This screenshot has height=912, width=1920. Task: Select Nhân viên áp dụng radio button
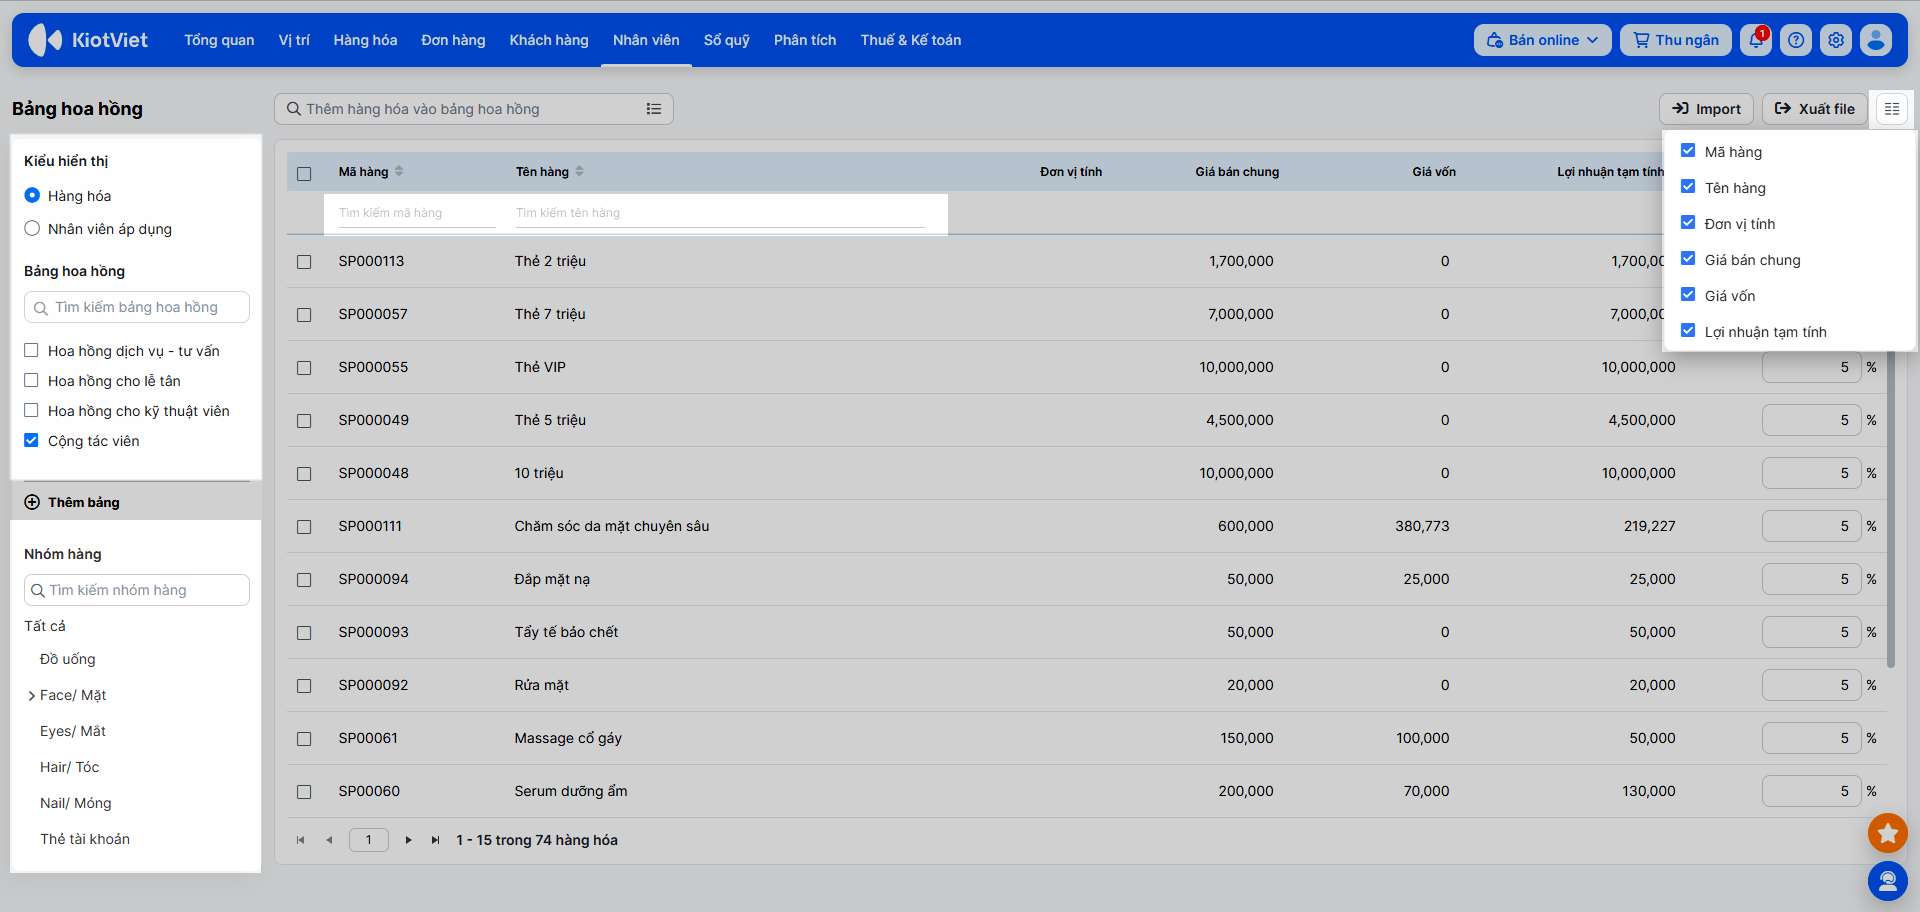(x=32, y=228)
